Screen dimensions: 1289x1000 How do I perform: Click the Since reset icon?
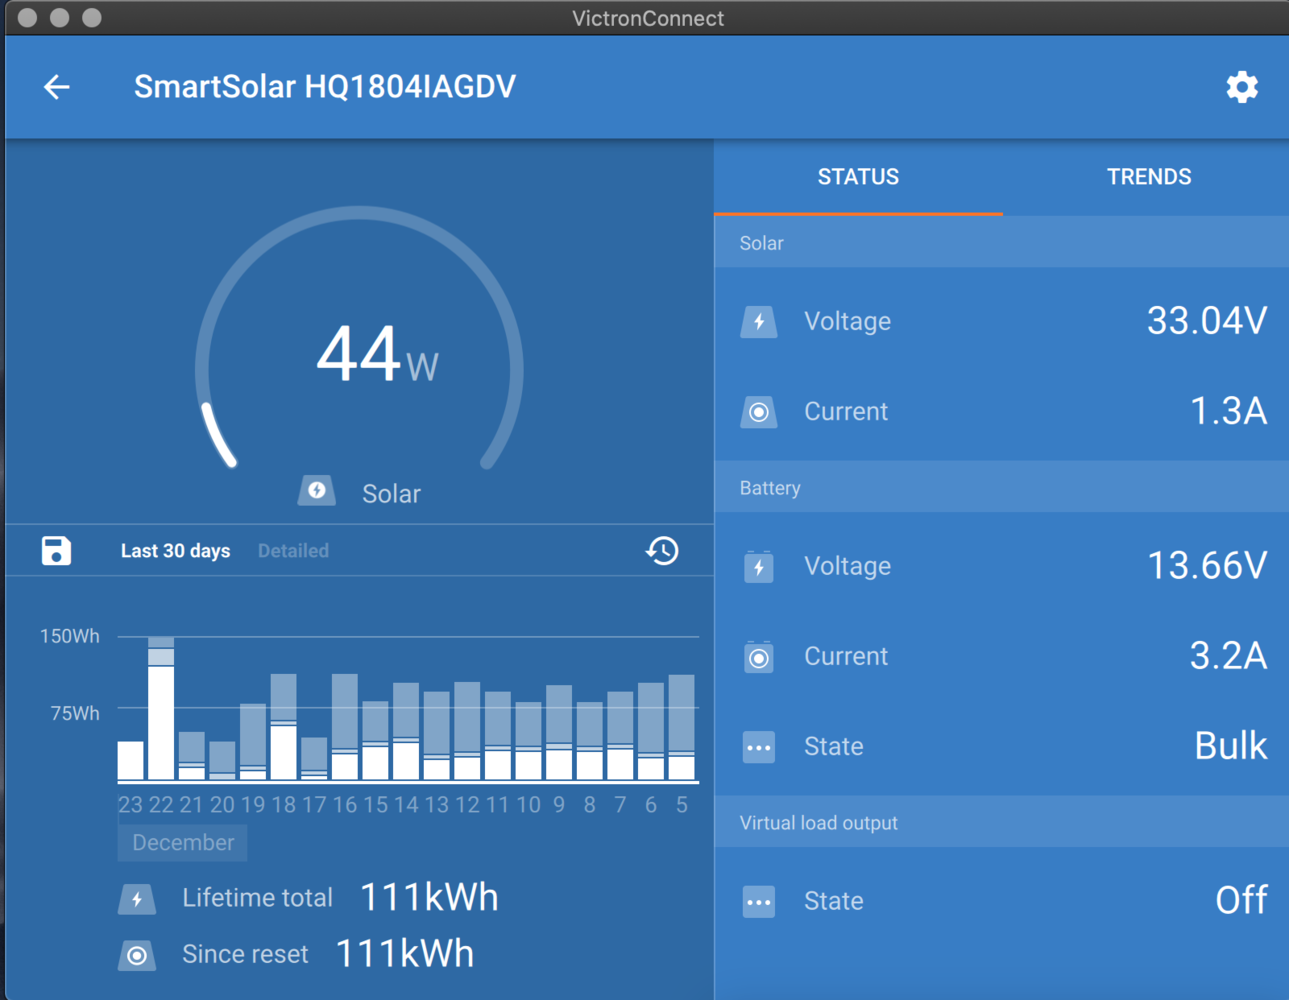click(x=137, y=955)
